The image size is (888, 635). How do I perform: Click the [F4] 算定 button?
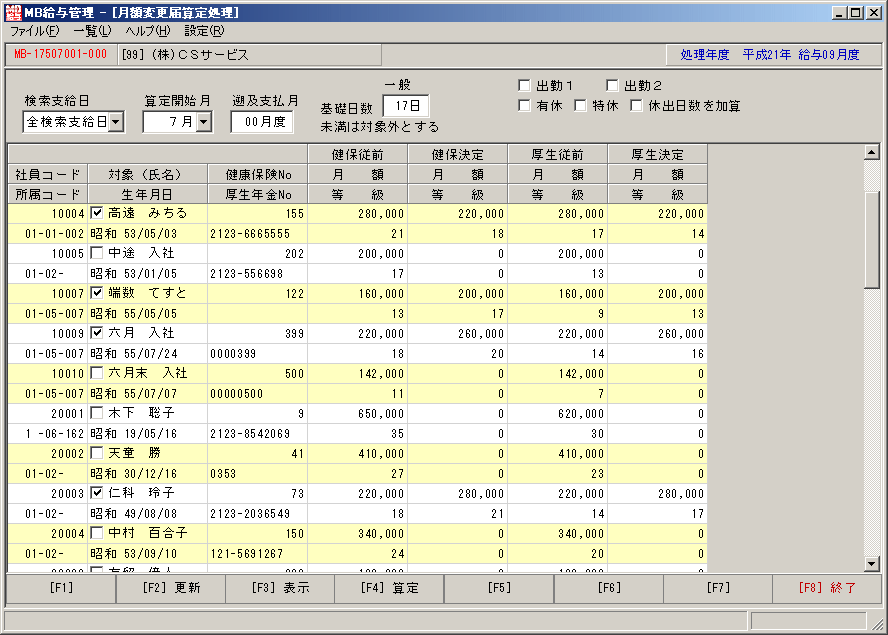(x=390, y=588)
